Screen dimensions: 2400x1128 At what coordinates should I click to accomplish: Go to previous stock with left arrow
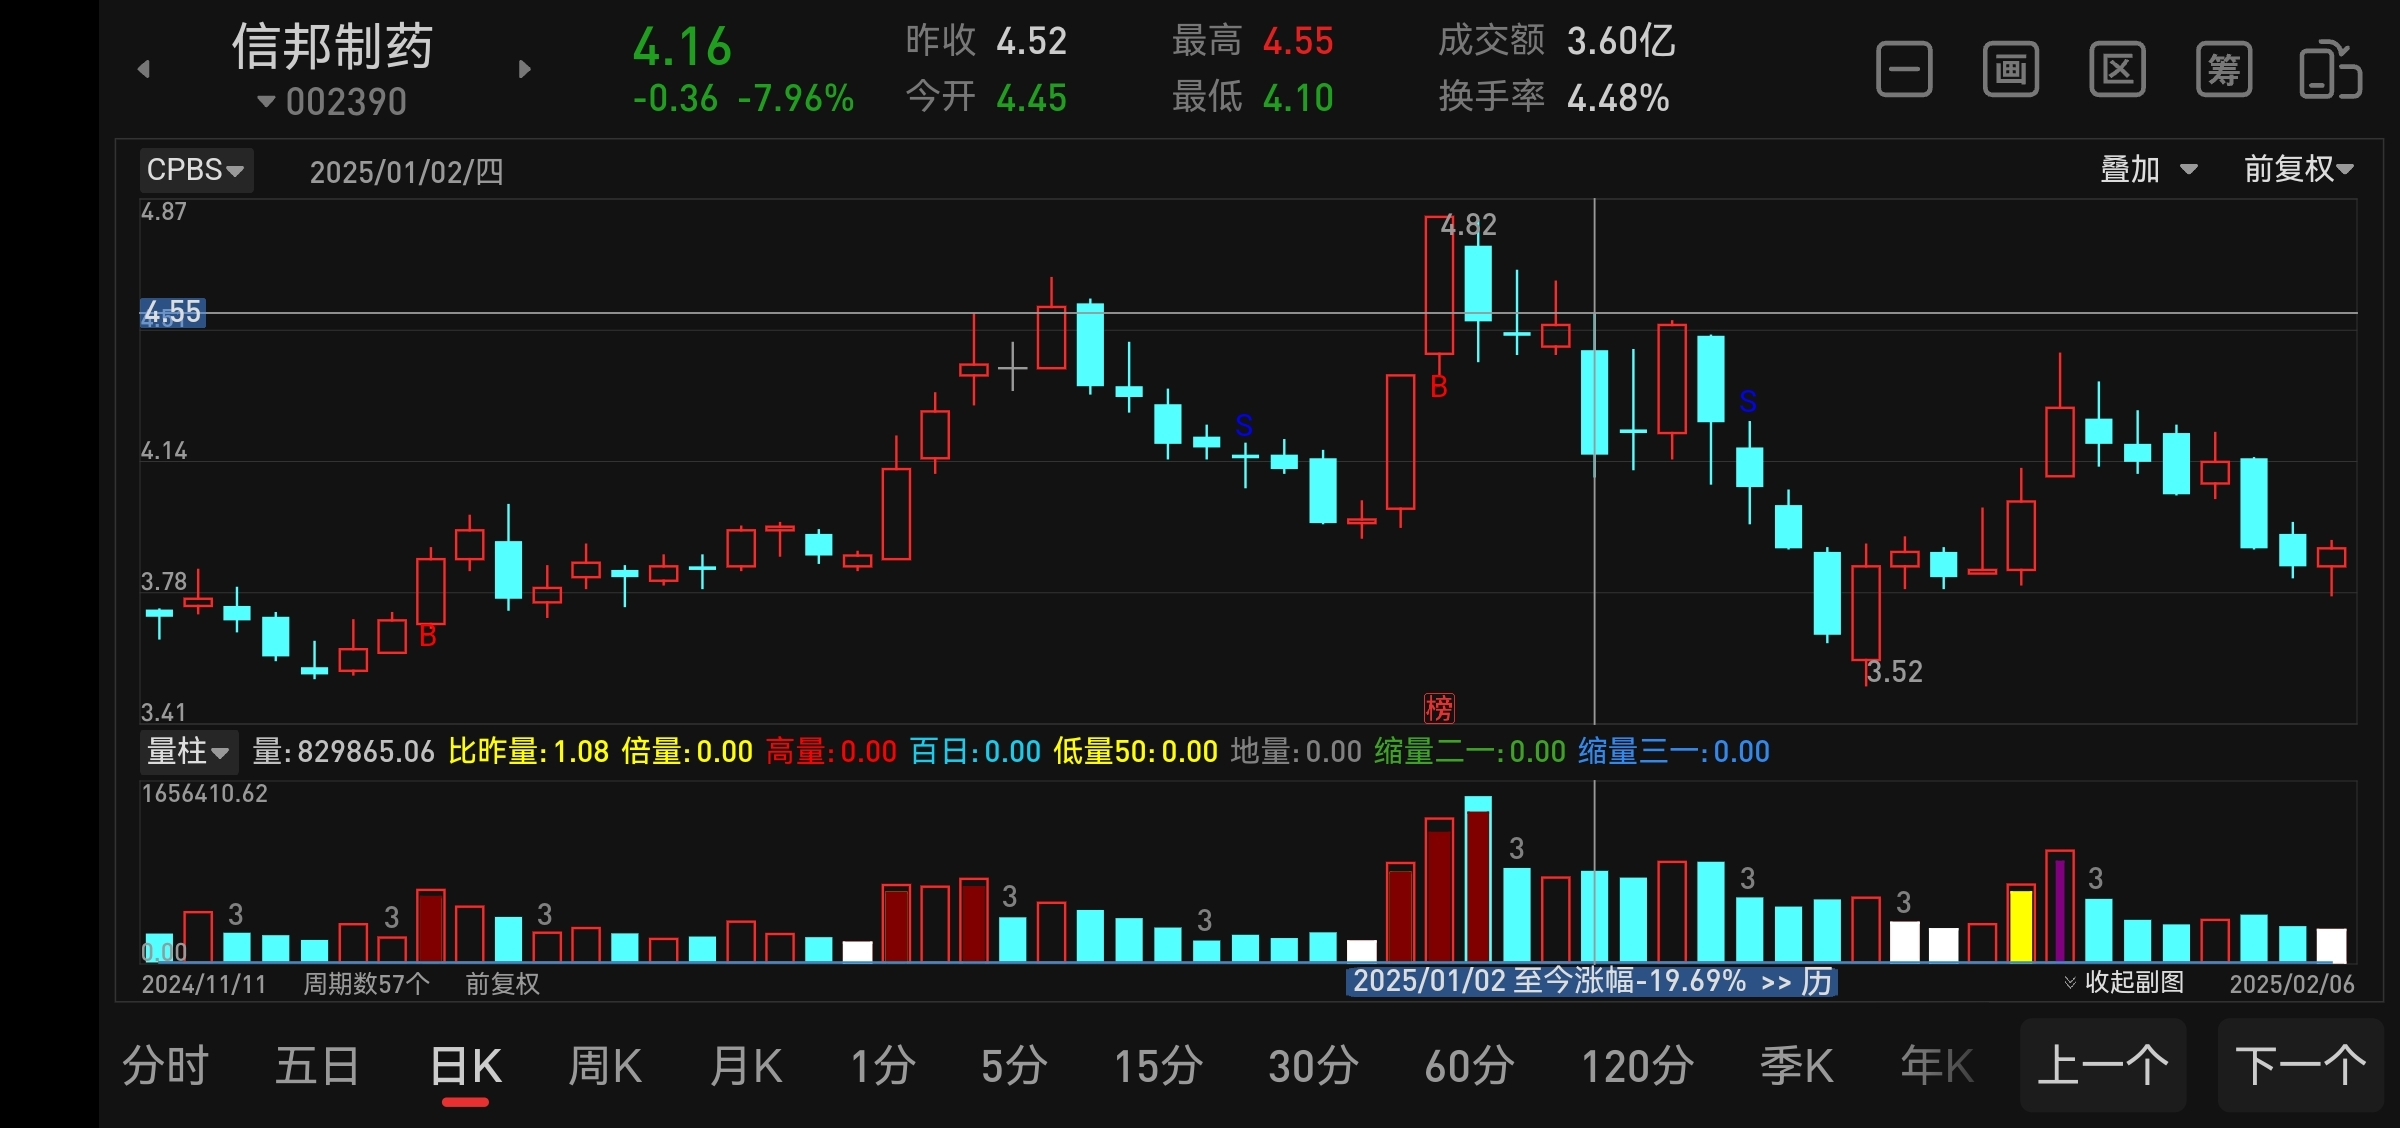pyautogui.click(x=144, y=69)
